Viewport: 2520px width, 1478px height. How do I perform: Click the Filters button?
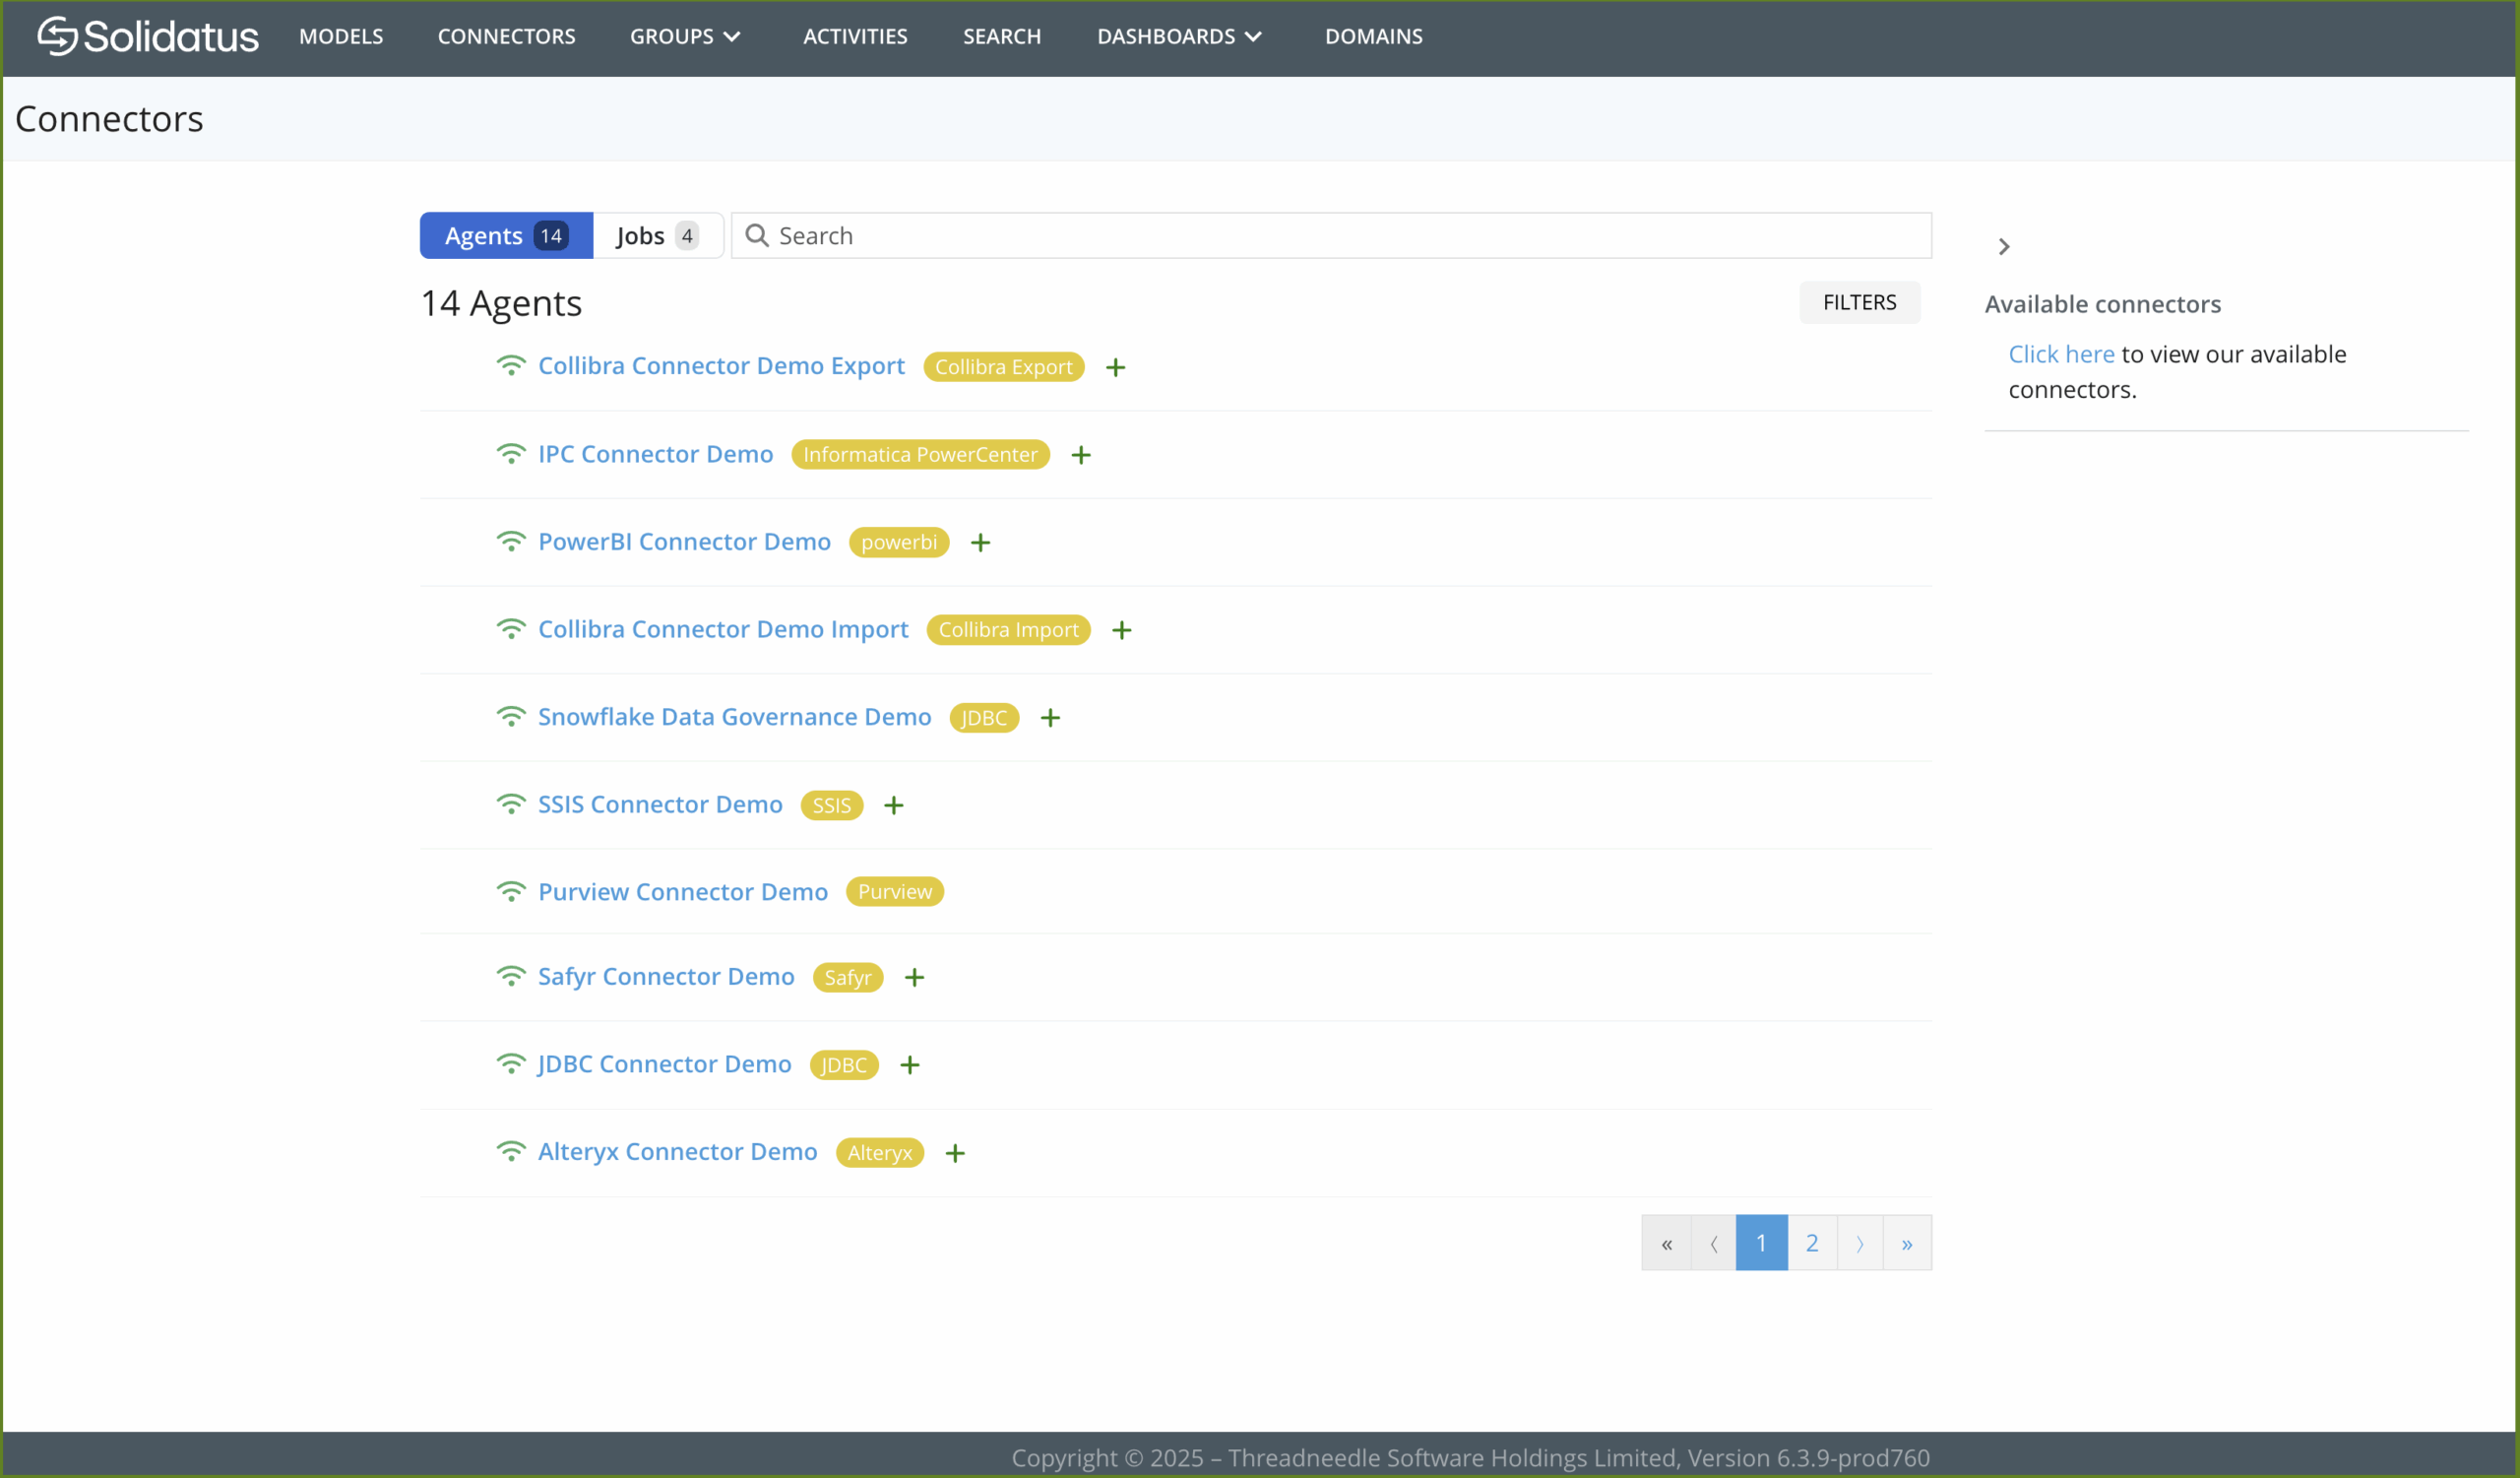click(1860, 302)
